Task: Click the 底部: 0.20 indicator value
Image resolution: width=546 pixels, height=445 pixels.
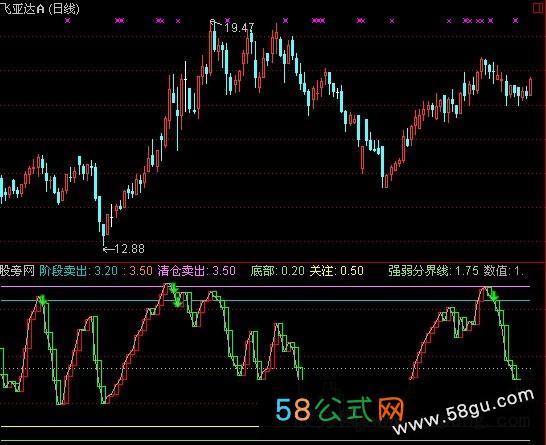Action: 278,271
